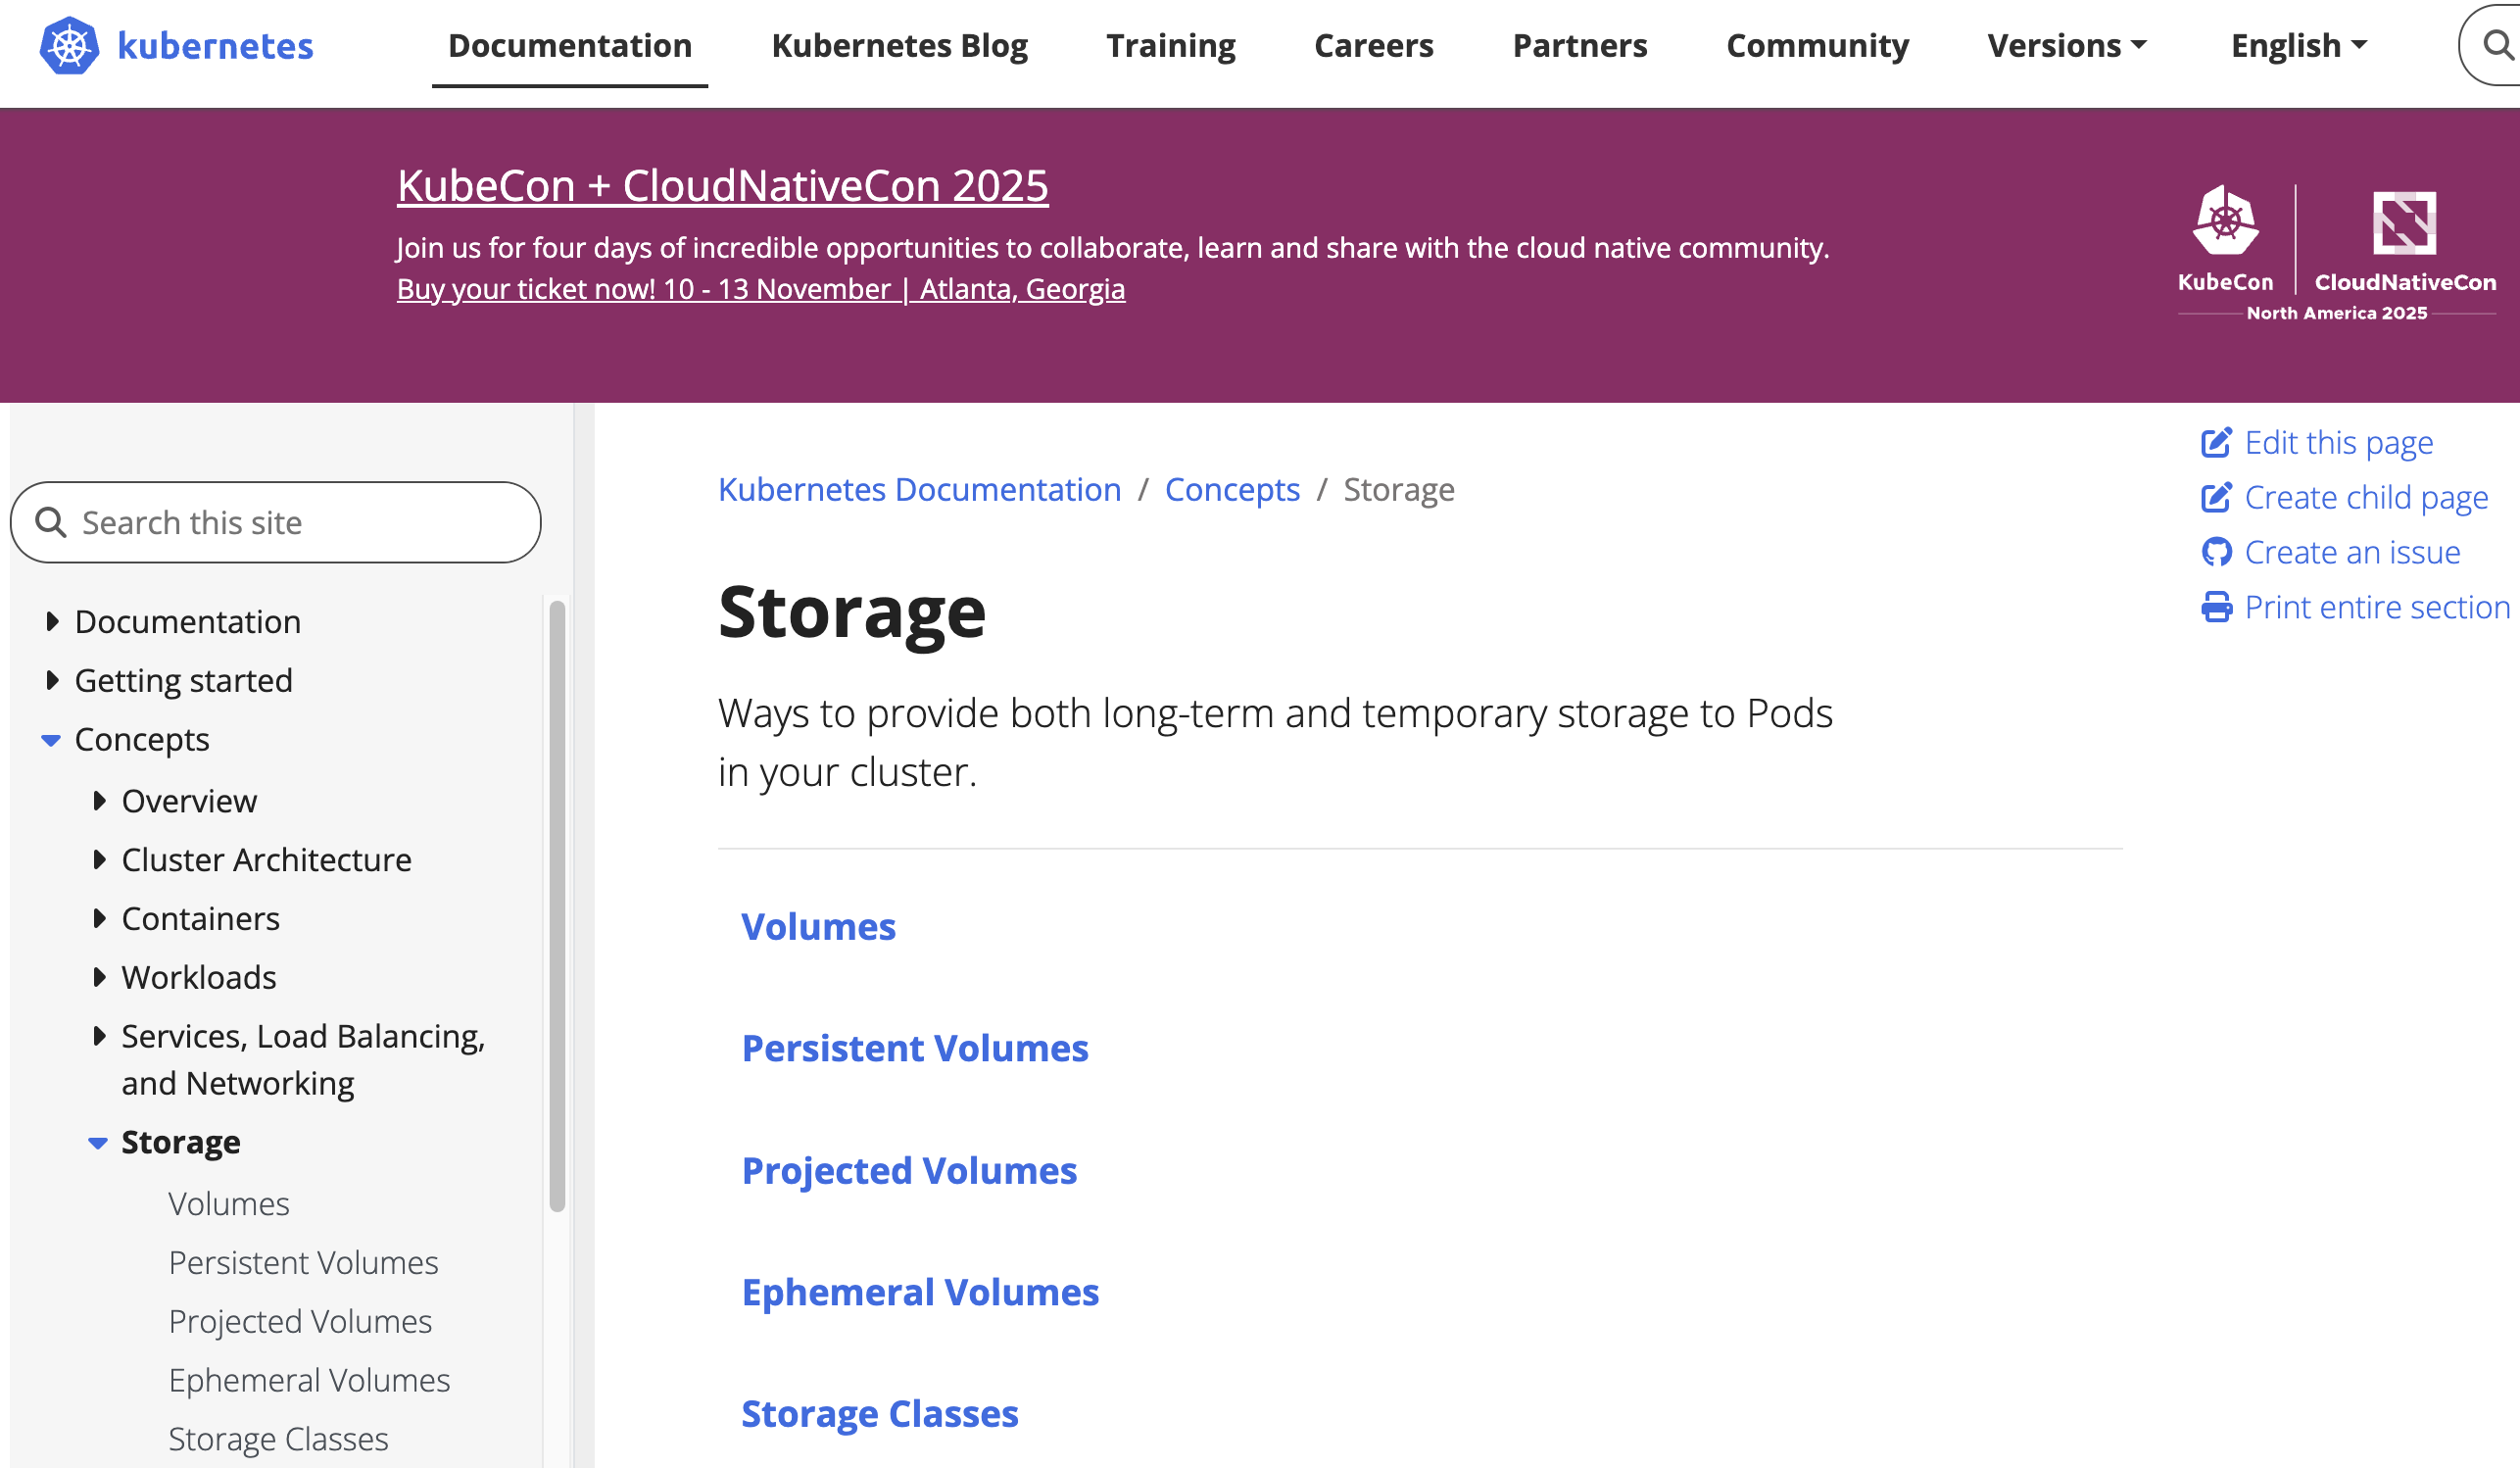The width and height of the screenshot is (2520, 1468).
Task: Open the Kubernetes Blog nav item
Action: (899, 46)
